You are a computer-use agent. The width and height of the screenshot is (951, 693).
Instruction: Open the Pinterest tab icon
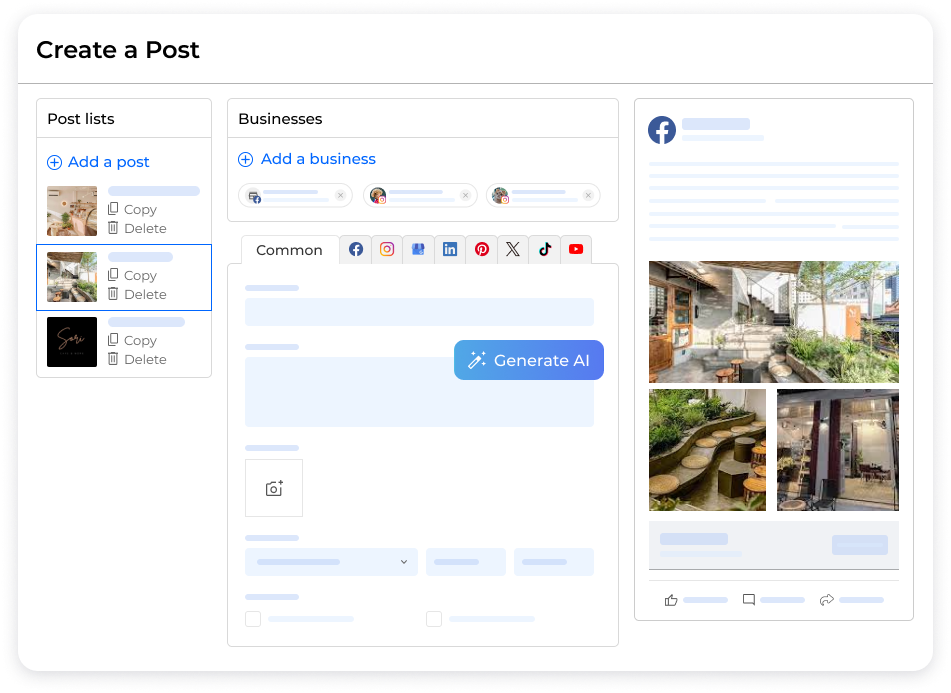coord(482,249)
